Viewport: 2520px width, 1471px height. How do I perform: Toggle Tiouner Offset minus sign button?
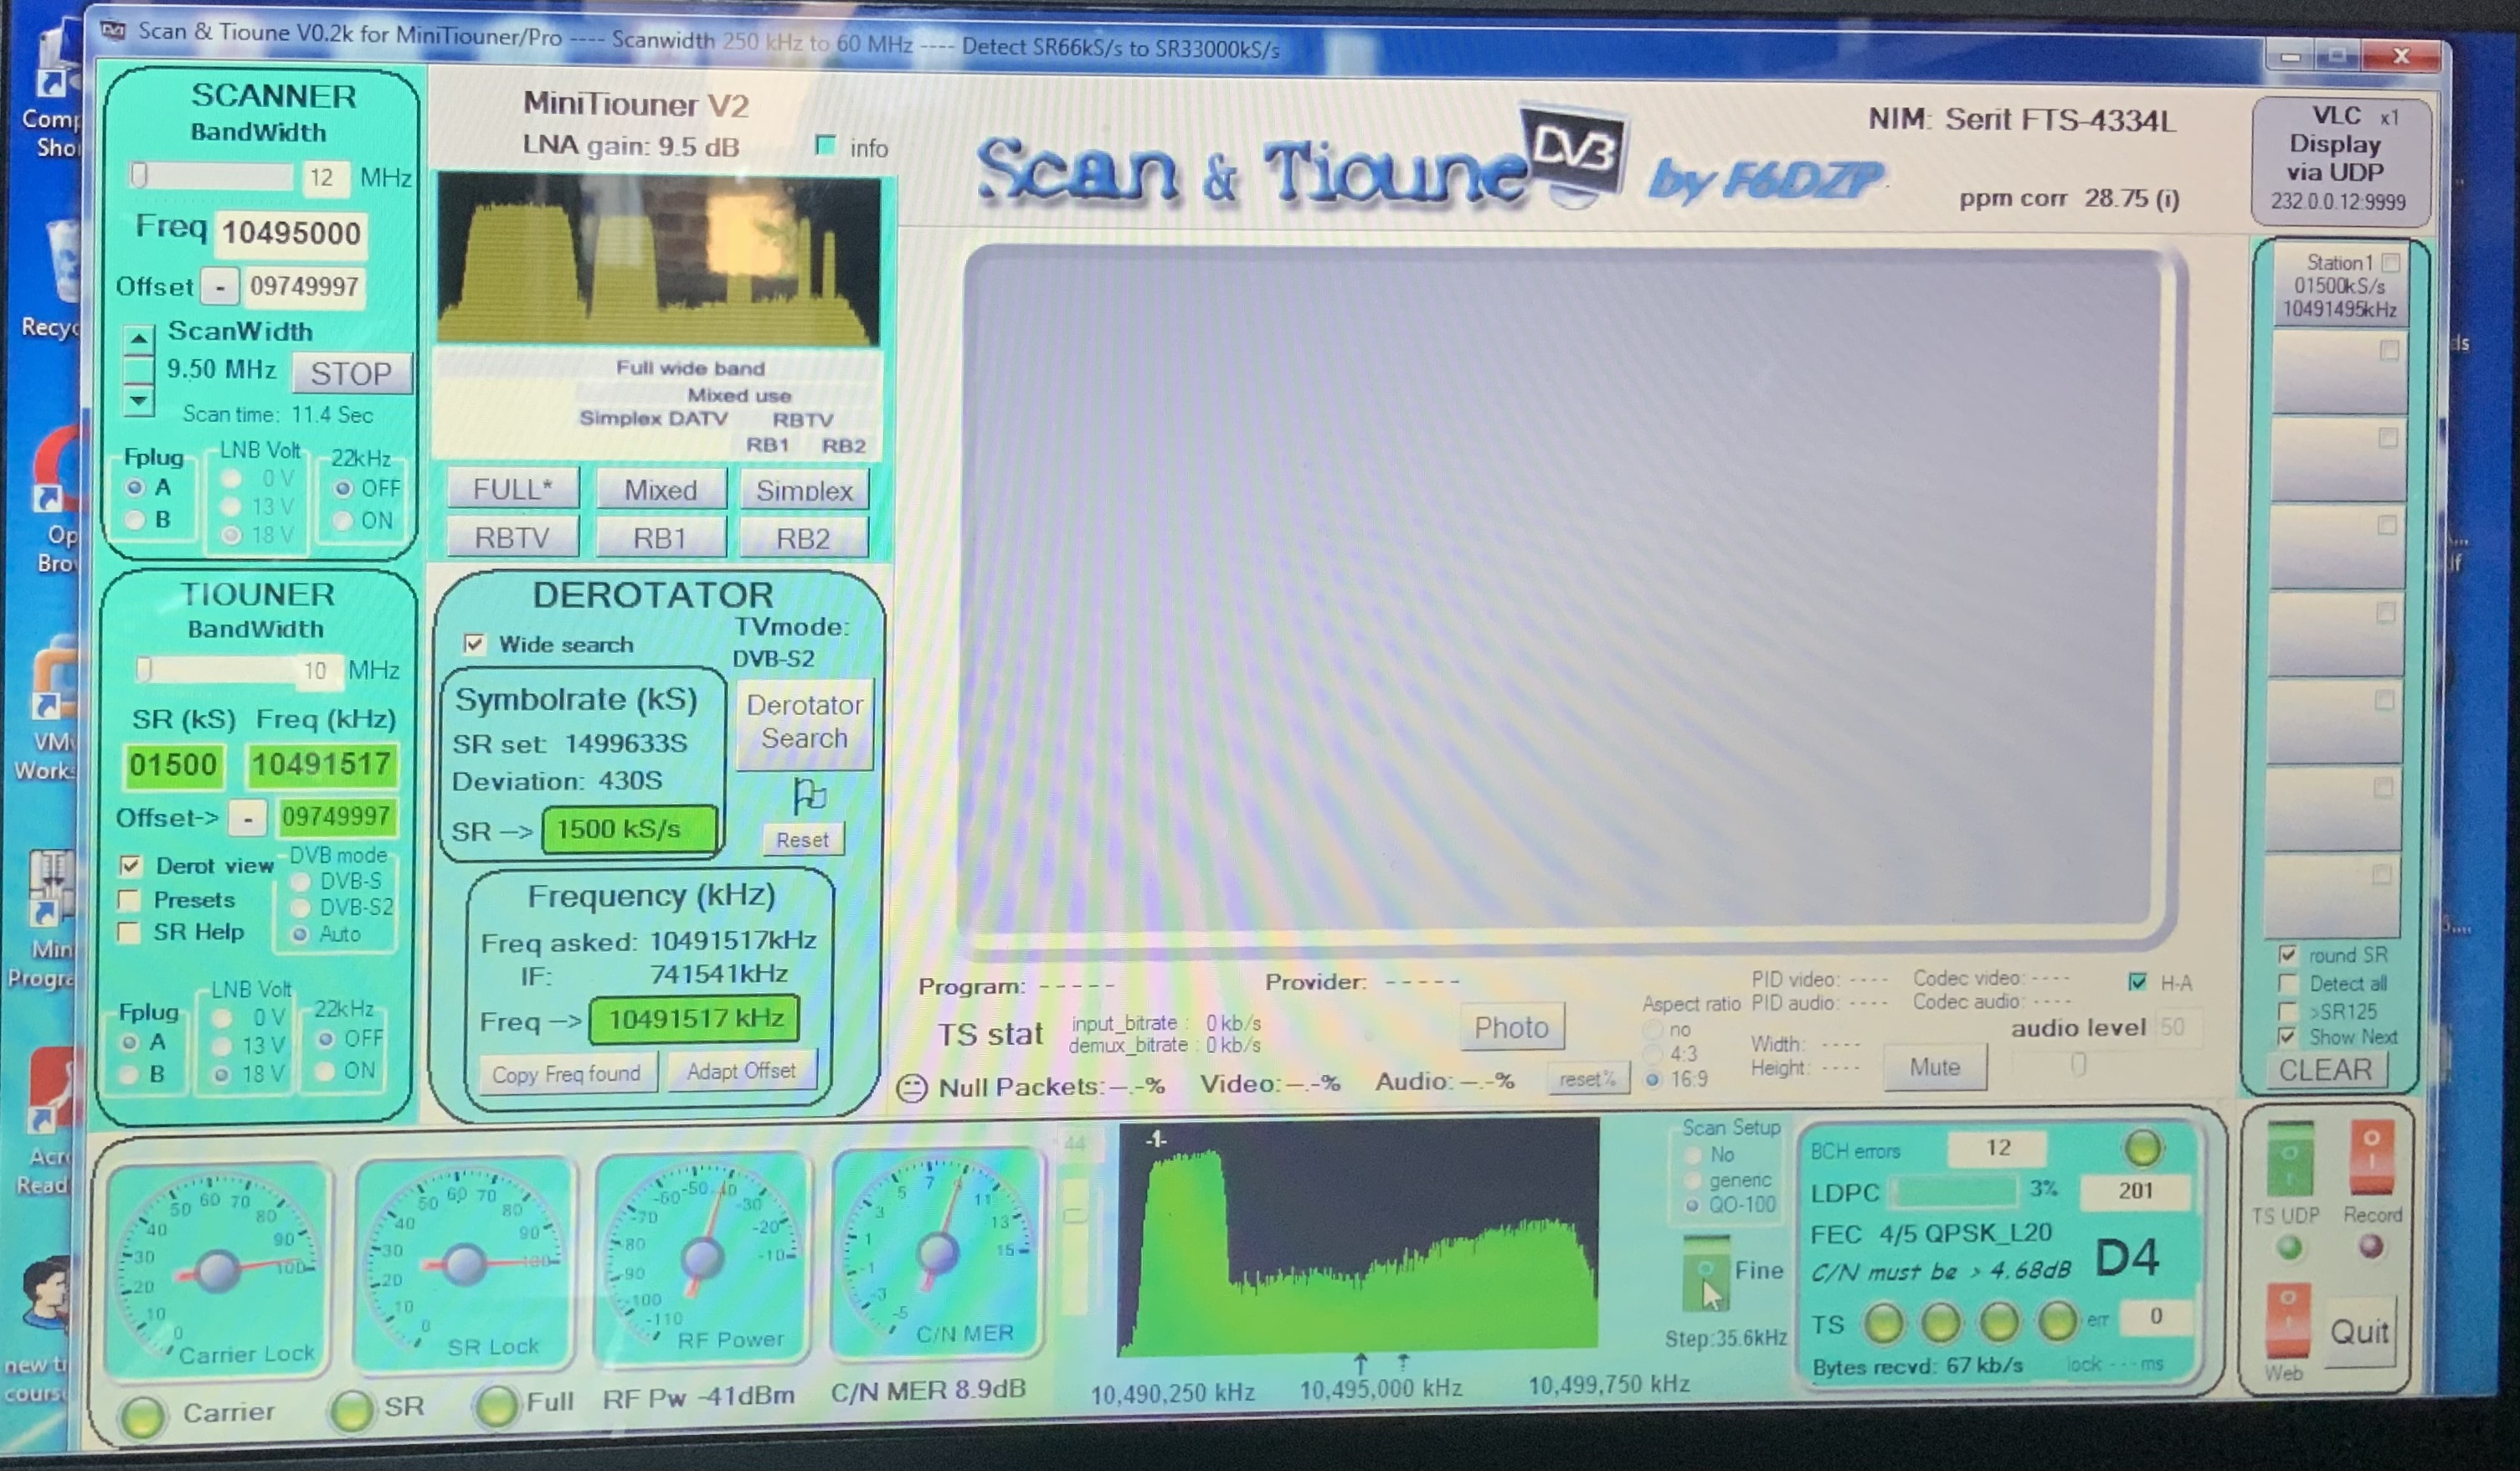click(x=247, y=818)
